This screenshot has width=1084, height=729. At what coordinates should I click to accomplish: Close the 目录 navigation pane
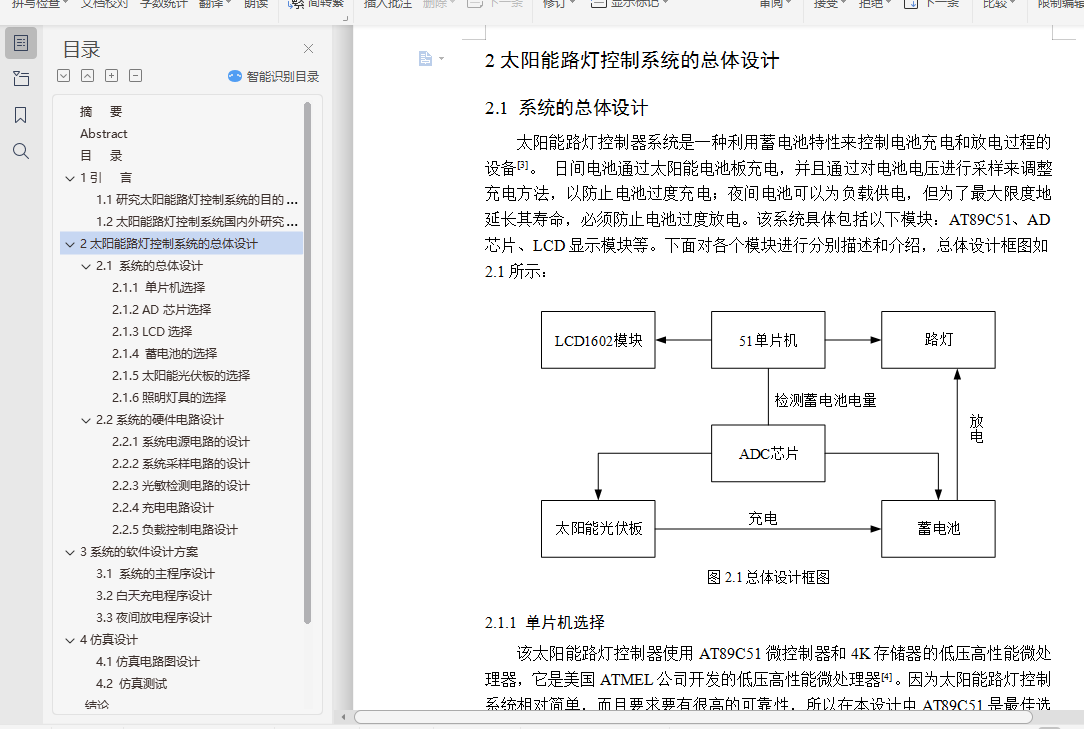(x=308, y=48)
